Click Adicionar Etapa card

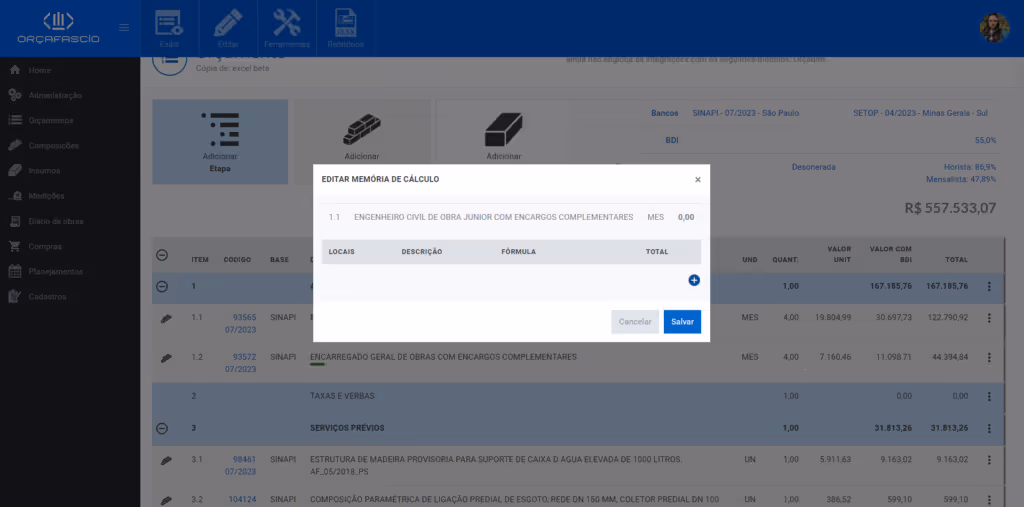tap(220, 142)
